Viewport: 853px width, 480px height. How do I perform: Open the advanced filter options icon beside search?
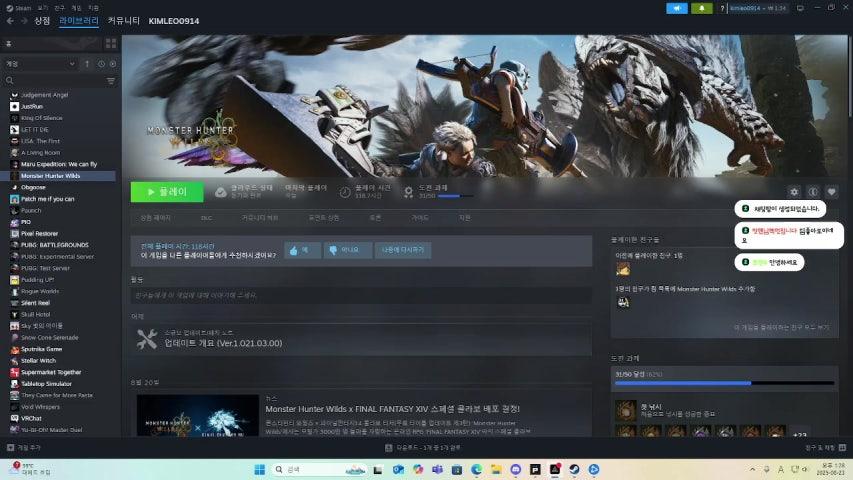tap(111, 81)
